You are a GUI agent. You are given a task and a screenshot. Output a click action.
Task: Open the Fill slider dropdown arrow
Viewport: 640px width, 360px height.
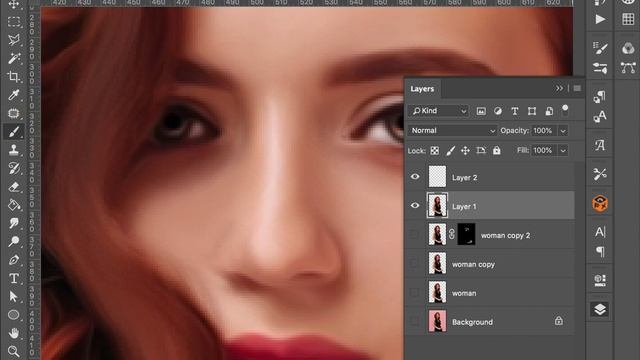563,150
